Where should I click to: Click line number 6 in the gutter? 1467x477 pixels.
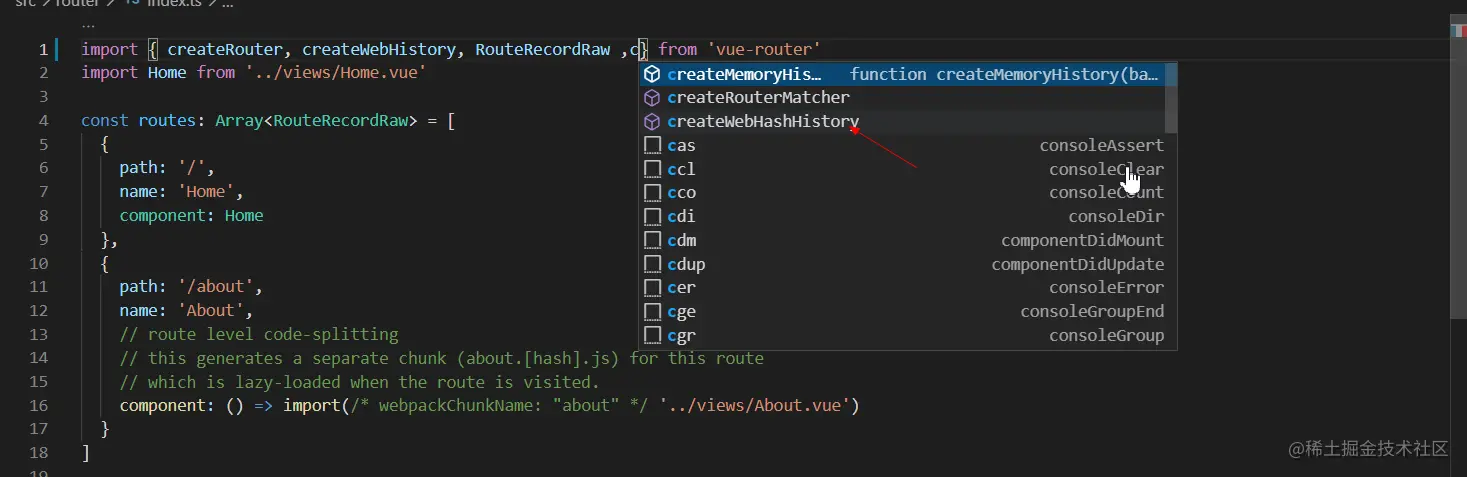point(43,168)
